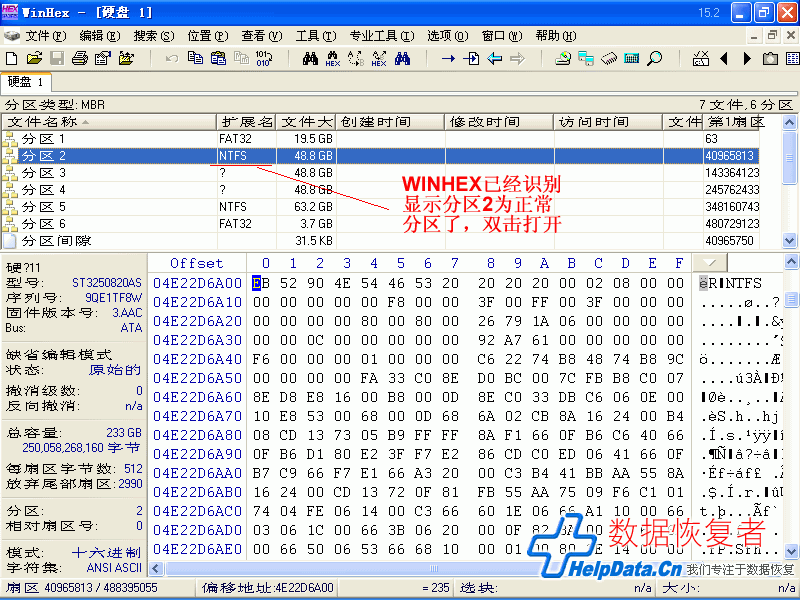The width and height of the screenshot is (800, 600).
Task: Open the 编辑(E) menu
Action: tap(100, 36)
